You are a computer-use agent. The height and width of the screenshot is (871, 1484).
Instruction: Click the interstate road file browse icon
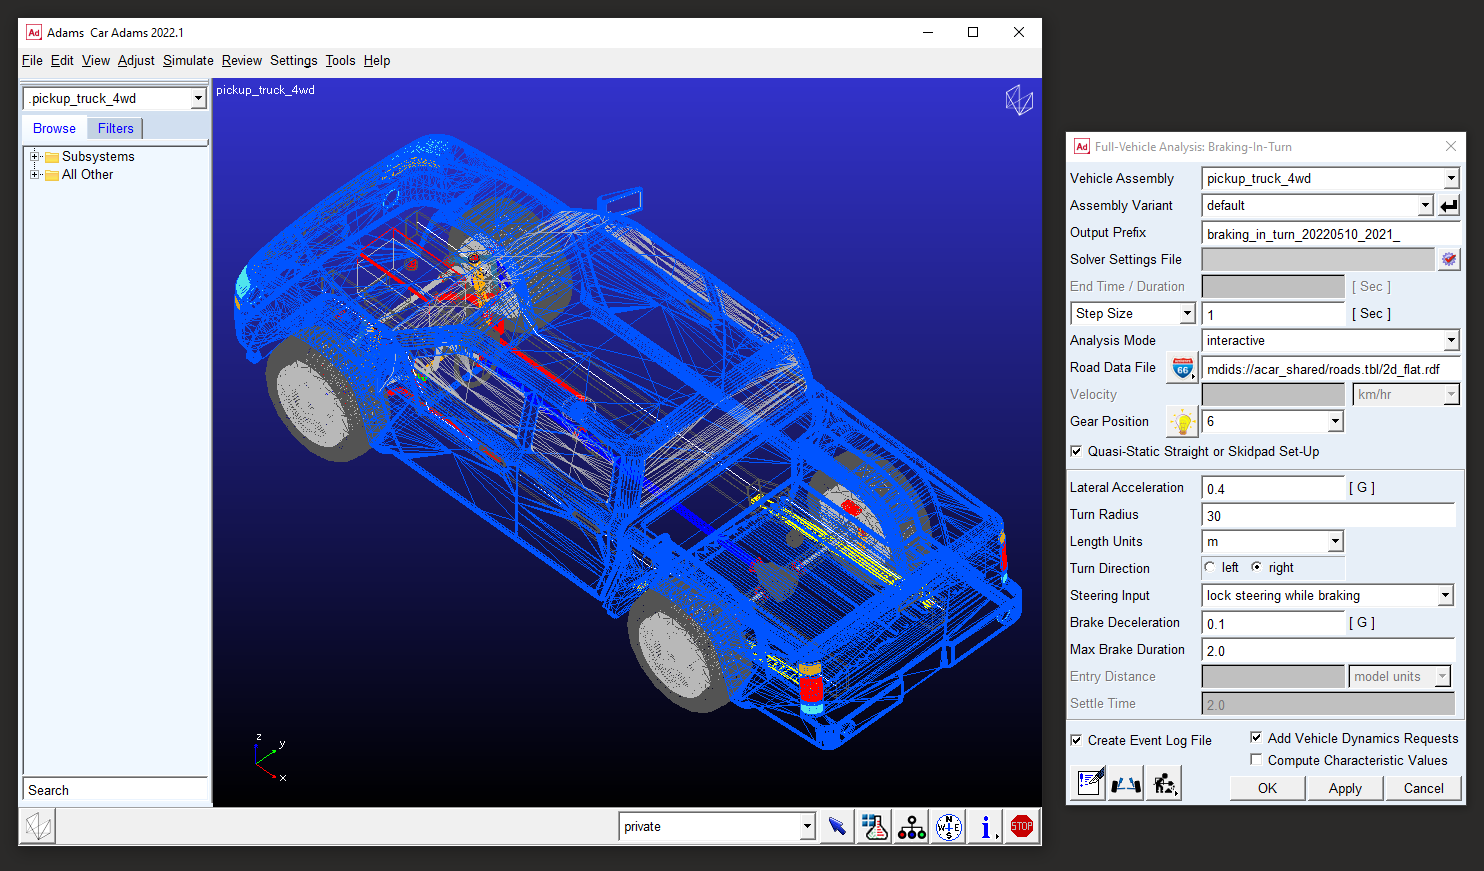tap(1183, 368)
